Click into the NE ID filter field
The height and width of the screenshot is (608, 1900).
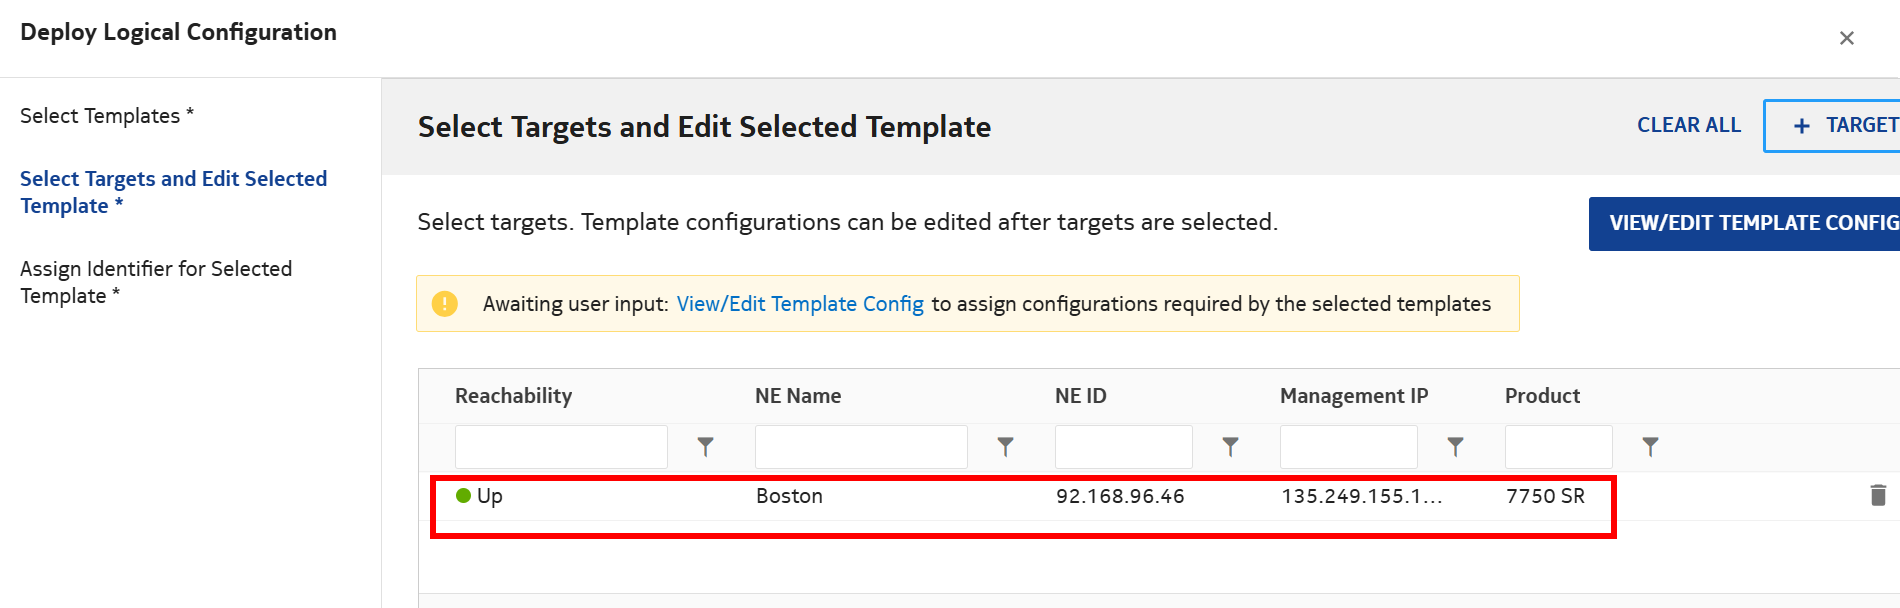click(1123, 447)
